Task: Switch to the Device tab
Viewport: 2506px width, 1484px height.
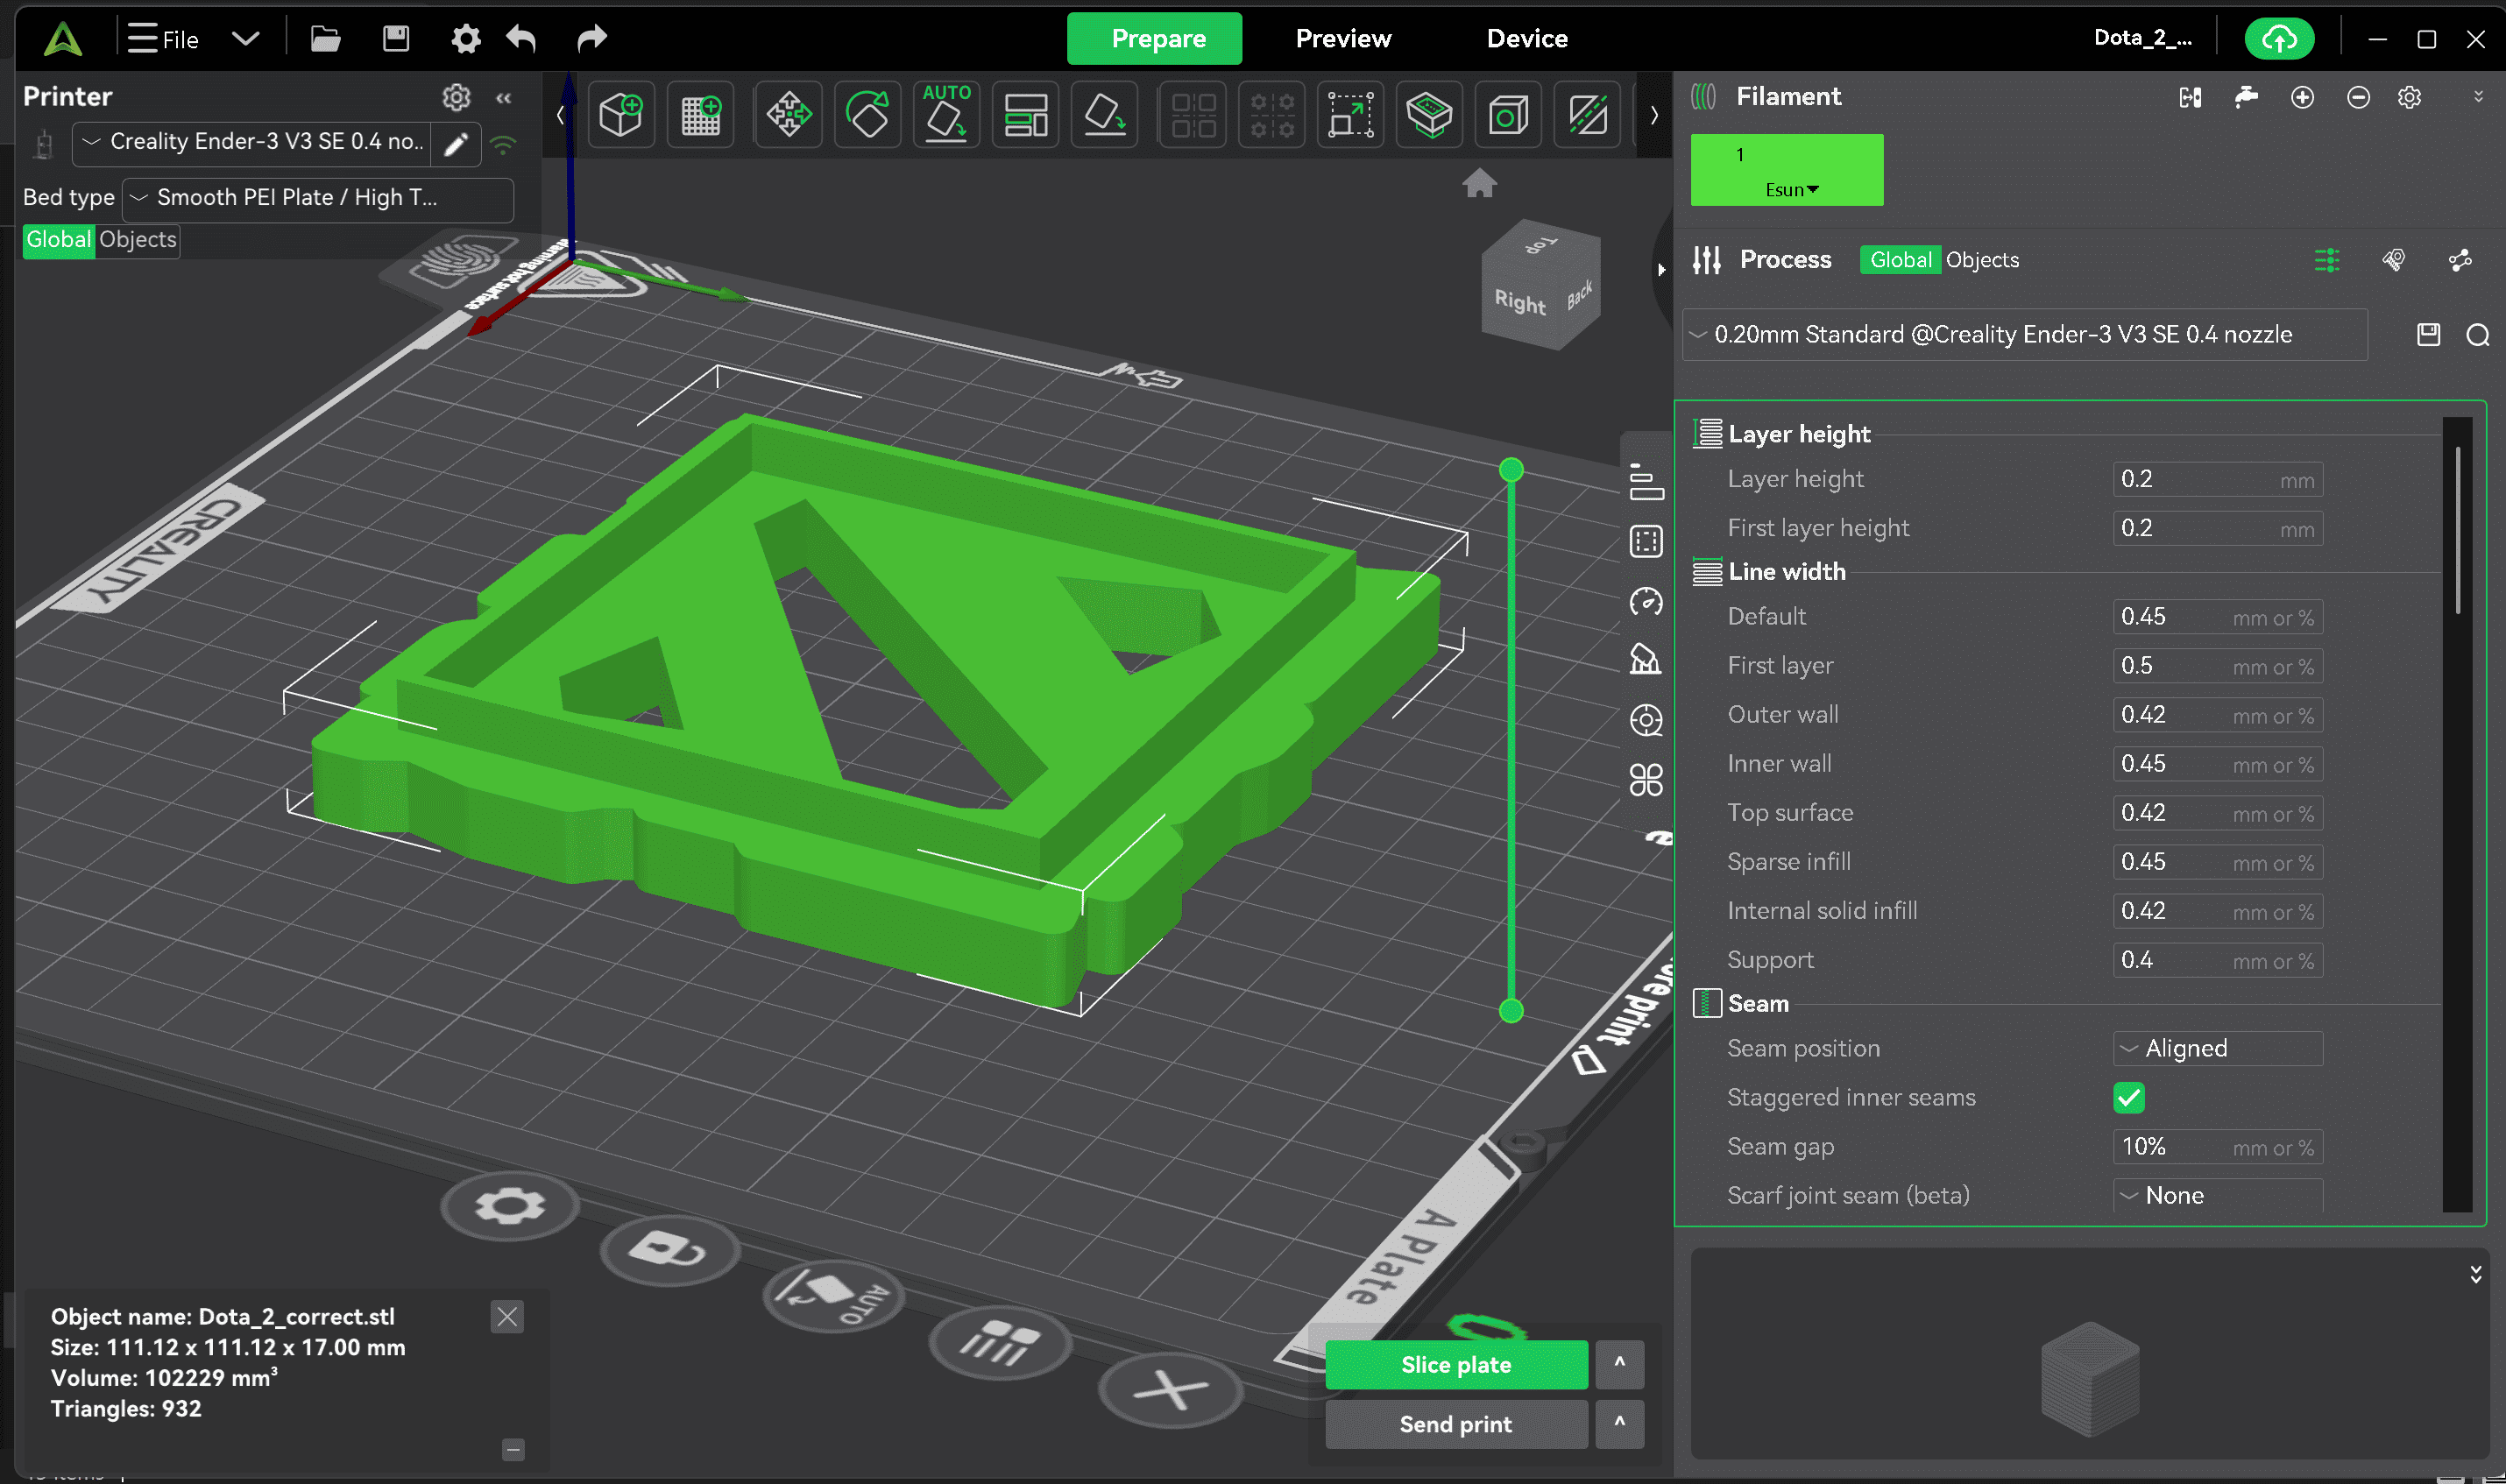Action: (x=1527, y=39)
